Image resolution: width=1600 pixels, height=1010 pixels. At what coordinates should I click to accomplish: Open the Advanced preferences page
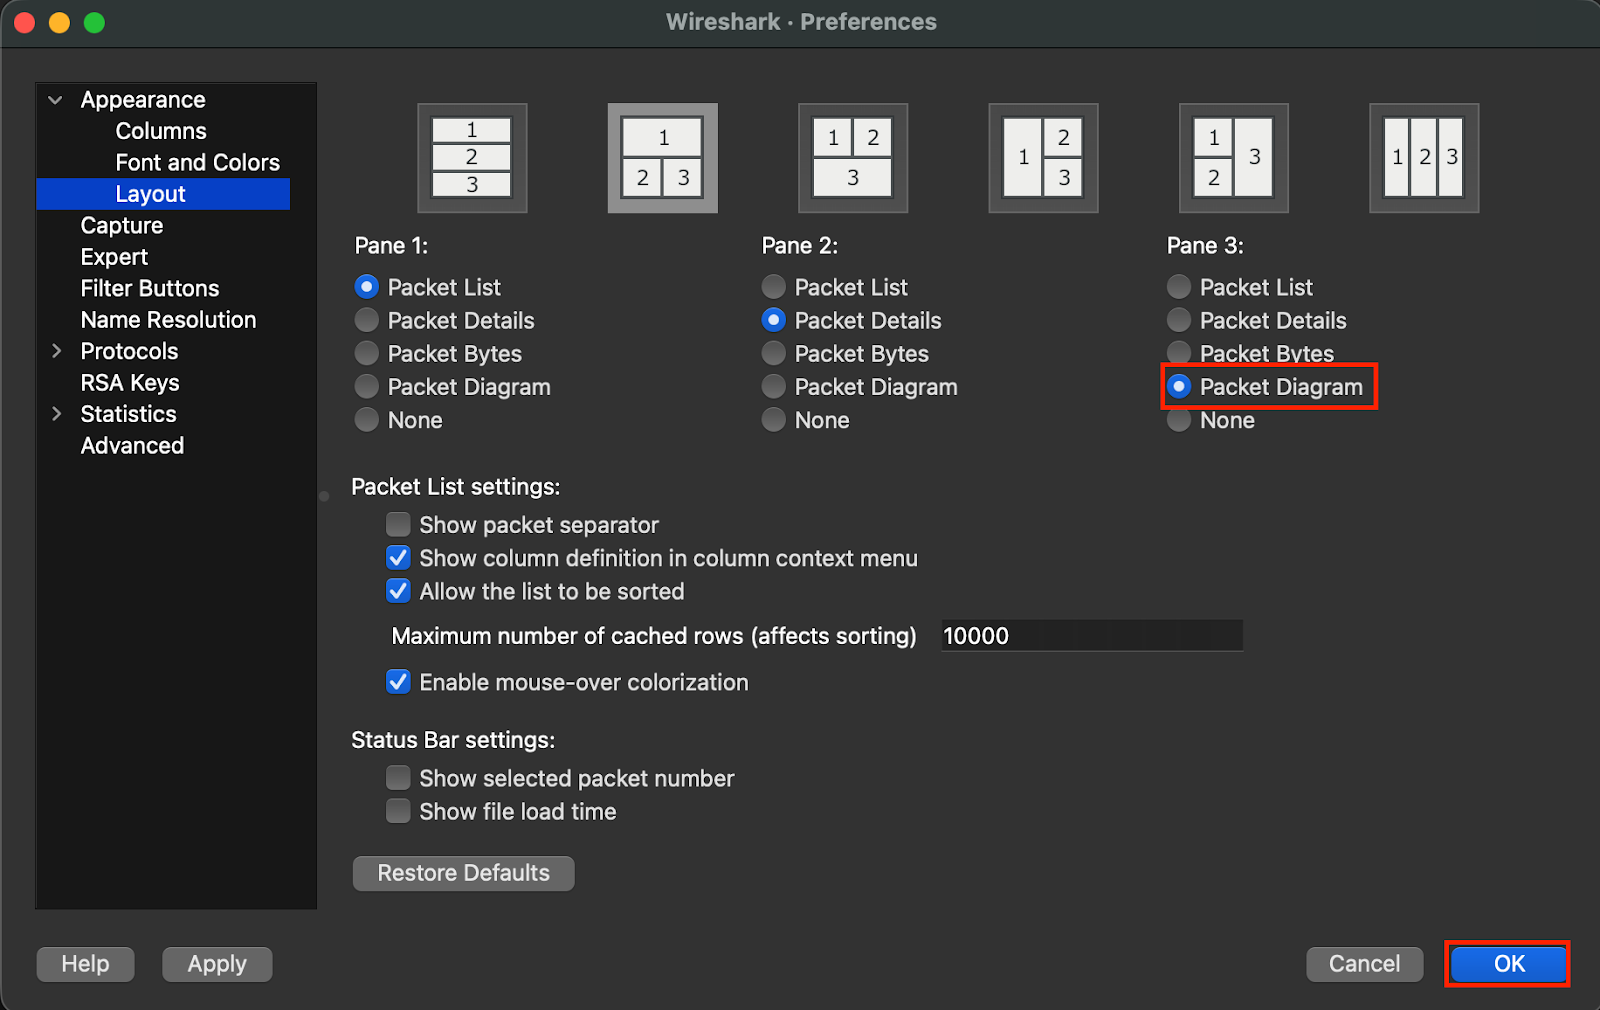(133, 446)
